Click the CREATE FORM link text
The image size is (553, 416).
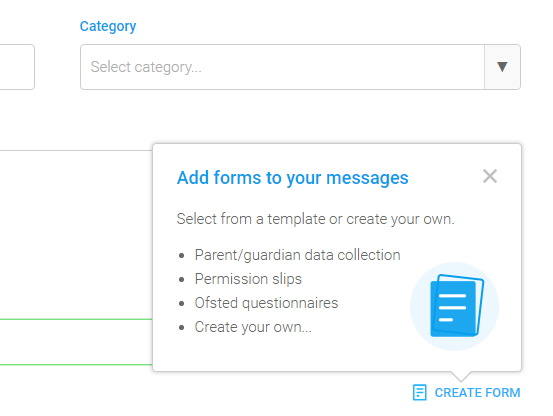(477, 393)
